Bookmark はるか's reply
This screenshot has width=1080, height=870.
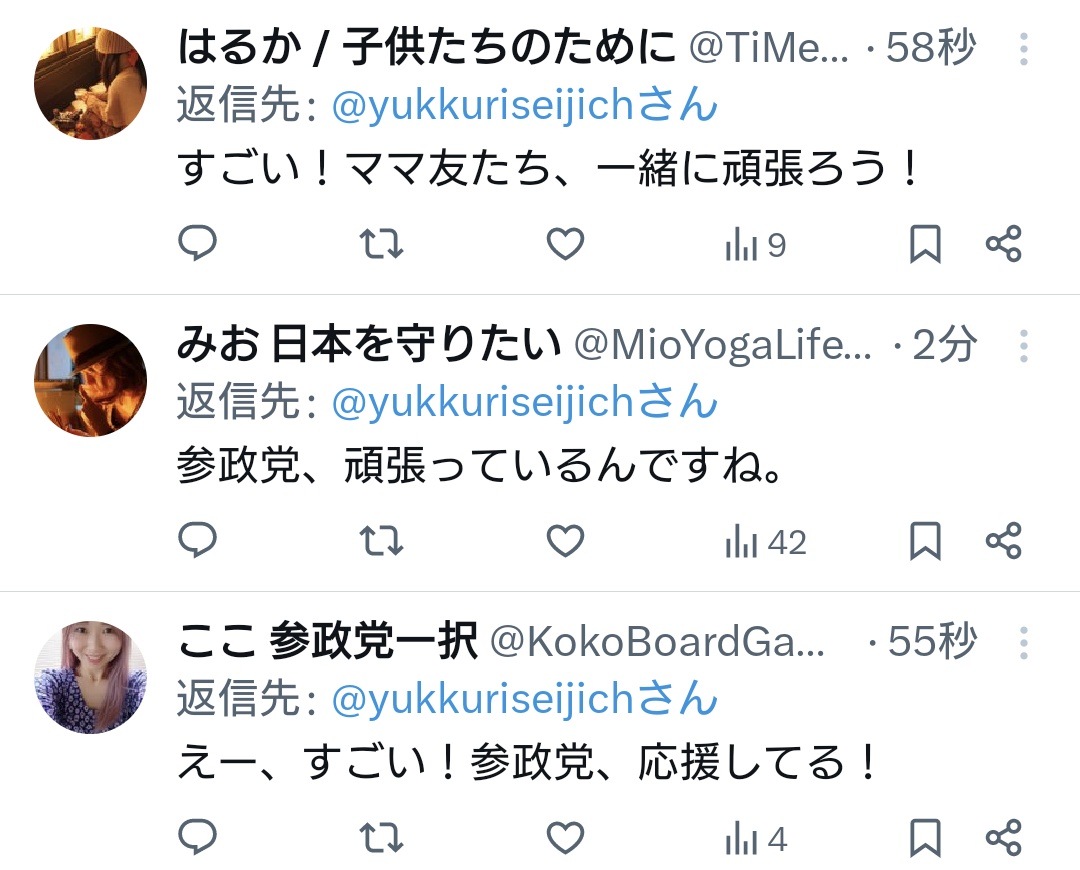pos(925,244)
